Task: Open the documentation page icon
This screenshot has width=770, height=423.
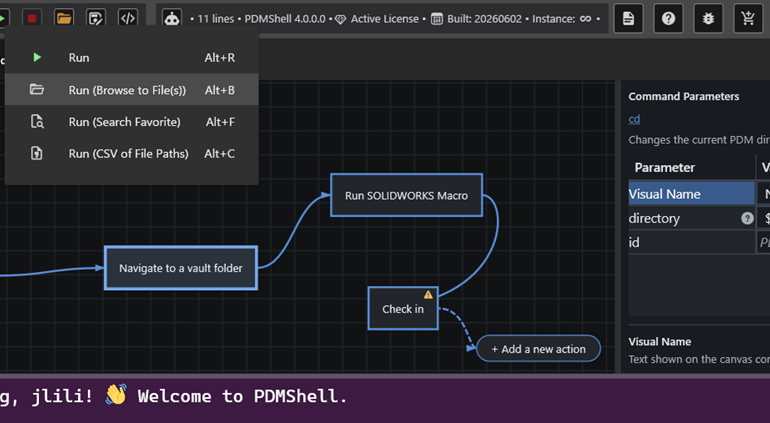Action: click(628, 19)
